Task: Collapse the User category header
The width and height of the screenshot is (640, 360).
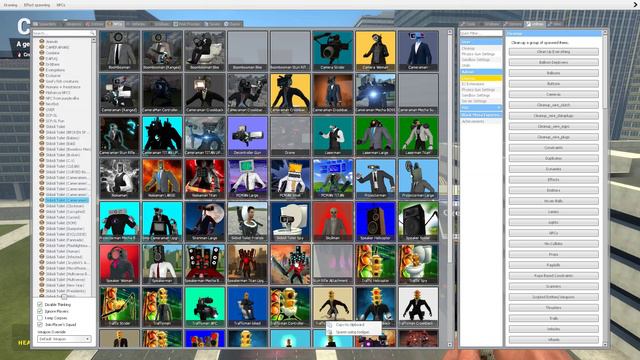Action: [481, 42]
